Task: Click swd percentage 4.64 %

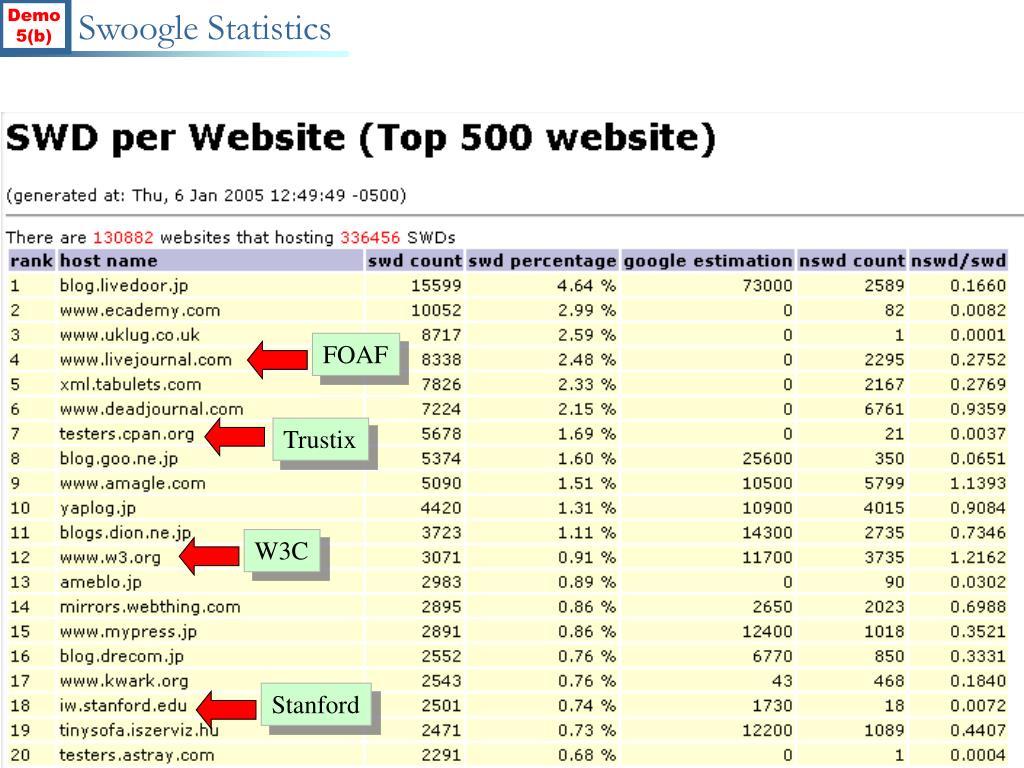Action: pos(586,285)
